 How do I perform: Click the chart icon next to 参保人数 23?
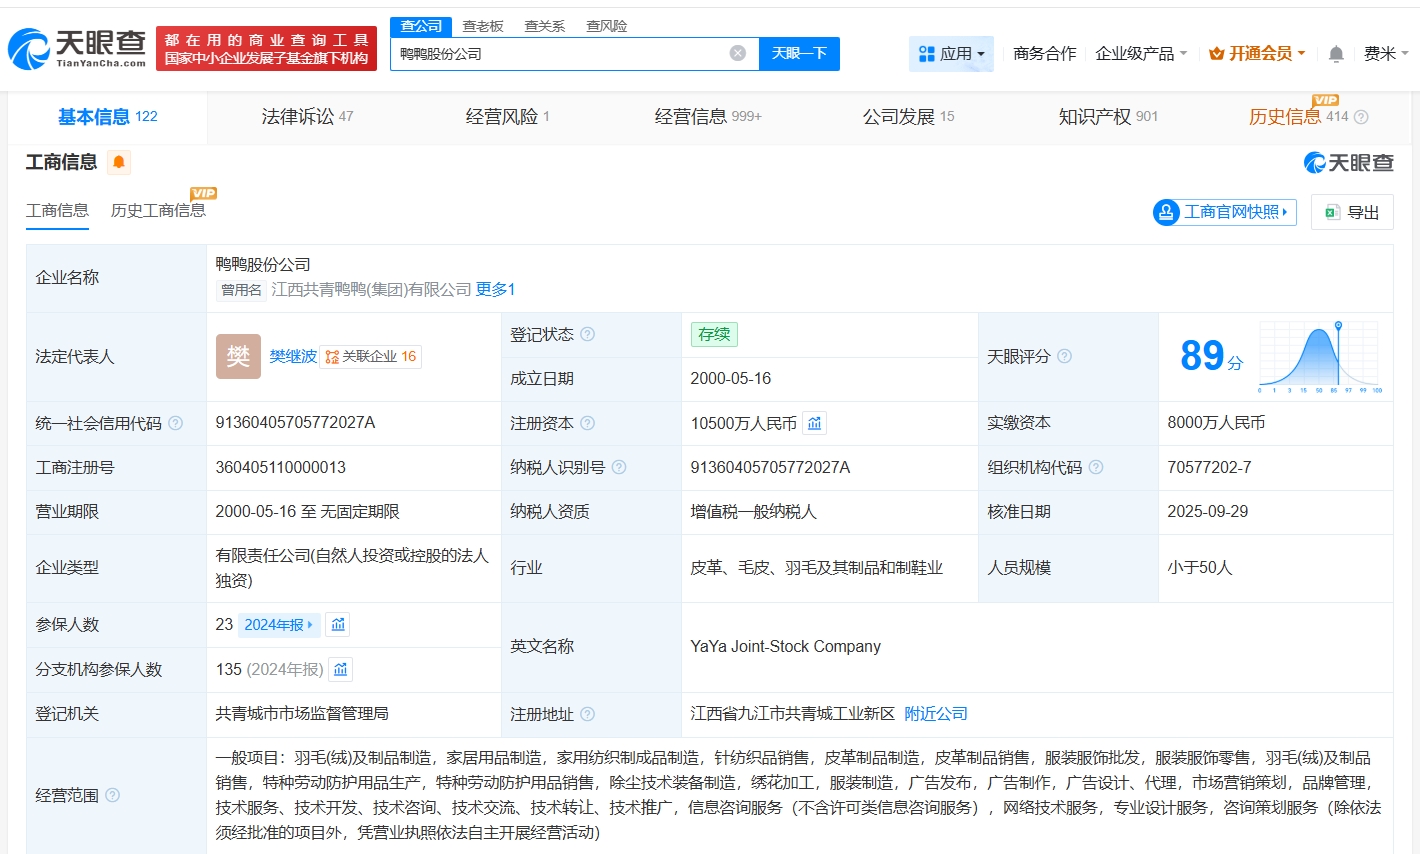pyautogui.click(x=337, y=624)
